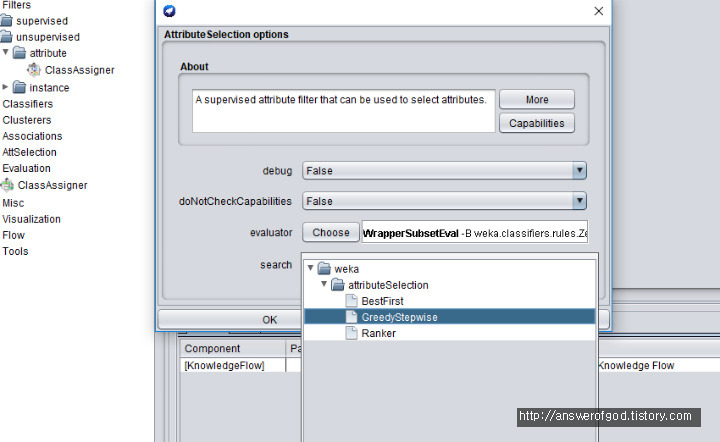Screen dimensions: 720x442
Task: Click the attribute folder icon in sidebar
Action: coord(19,53)
